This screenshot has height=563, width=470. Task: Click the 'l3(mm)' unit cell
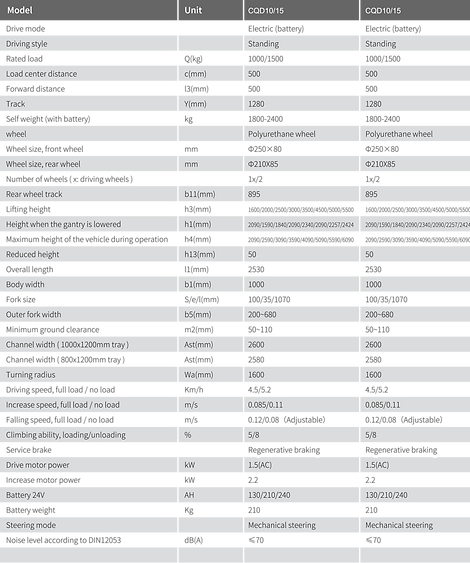pos(196,89)
